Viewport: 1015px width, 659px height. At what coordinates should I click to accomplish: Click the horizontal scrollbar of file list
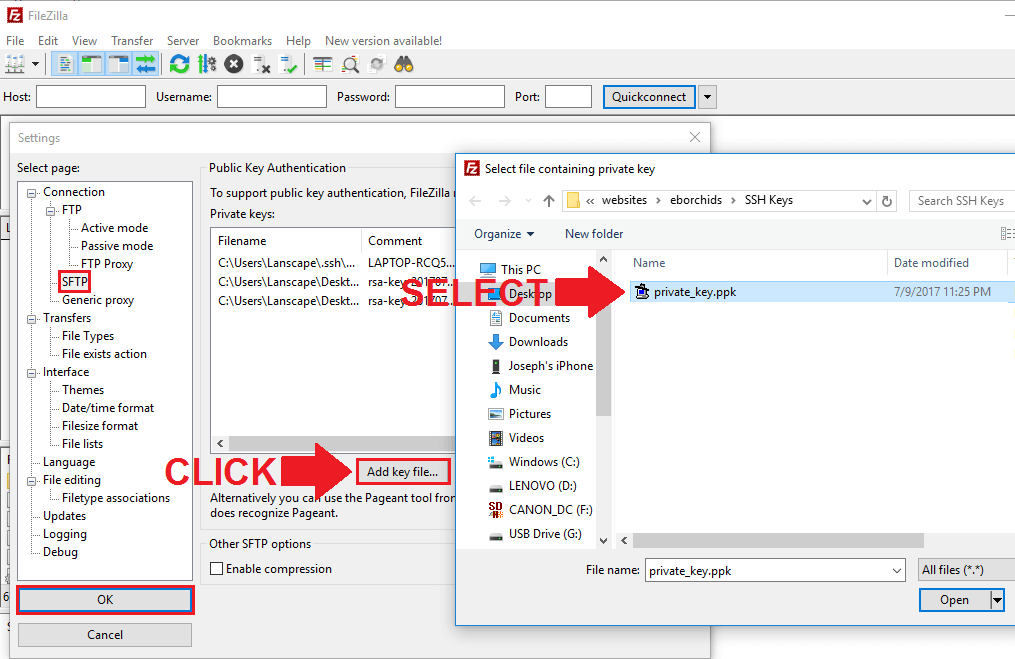[778, 541]
